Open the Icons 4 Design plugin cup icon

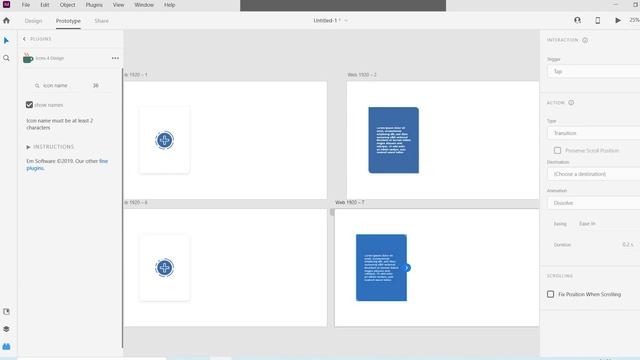click(27, 58)
